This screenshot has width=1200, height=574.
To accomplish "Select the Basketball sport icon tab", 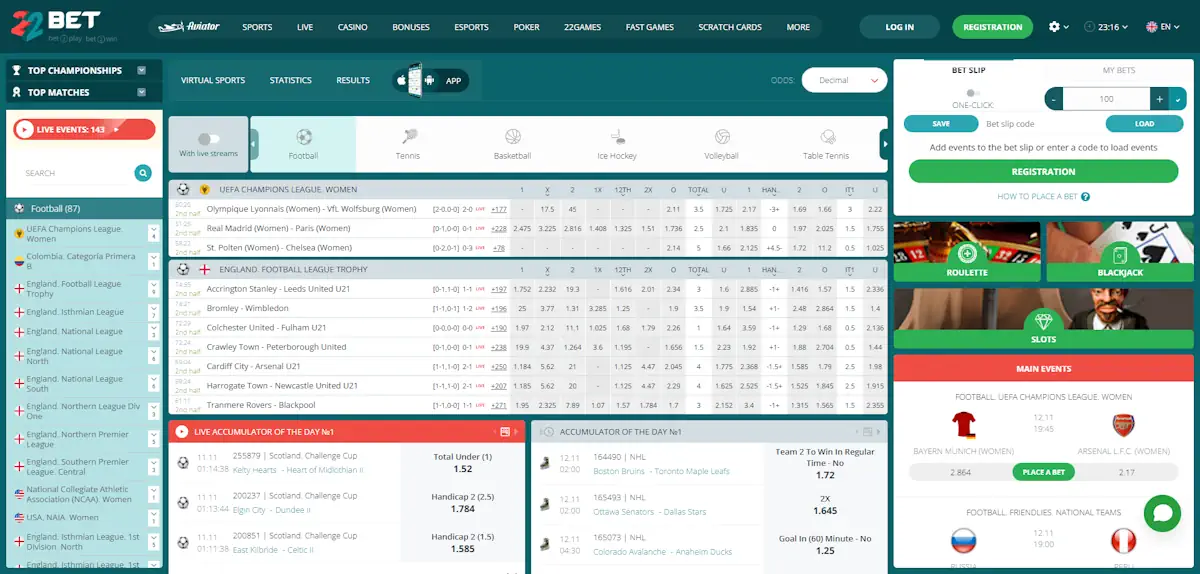I will pyautogui.click(x=512, y=145).
